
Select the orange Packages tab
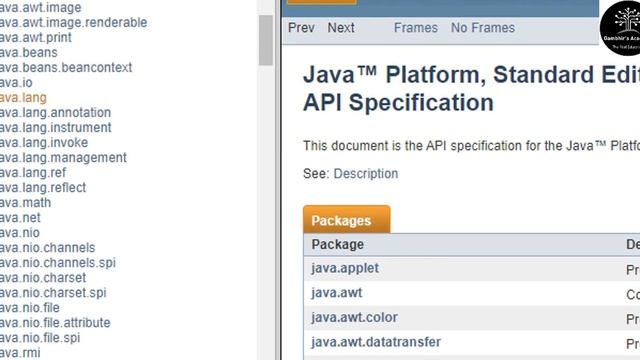347,220
